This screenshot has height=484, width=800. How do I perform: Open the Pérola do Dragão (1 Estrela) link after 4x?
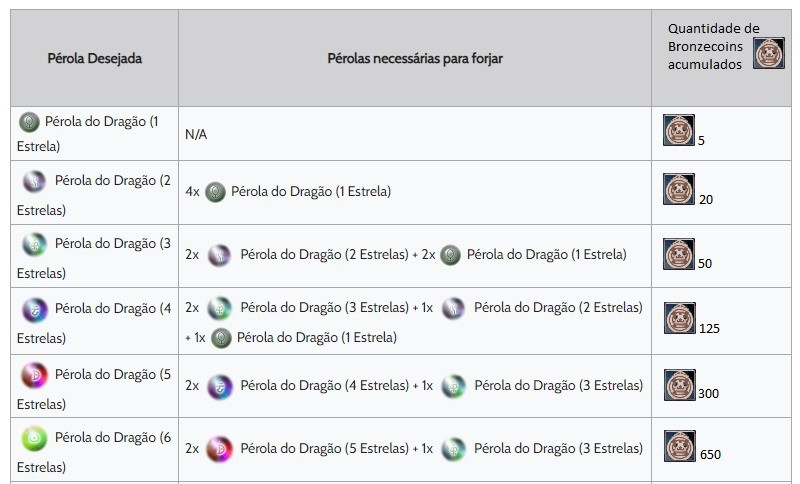tap(311, 191)
